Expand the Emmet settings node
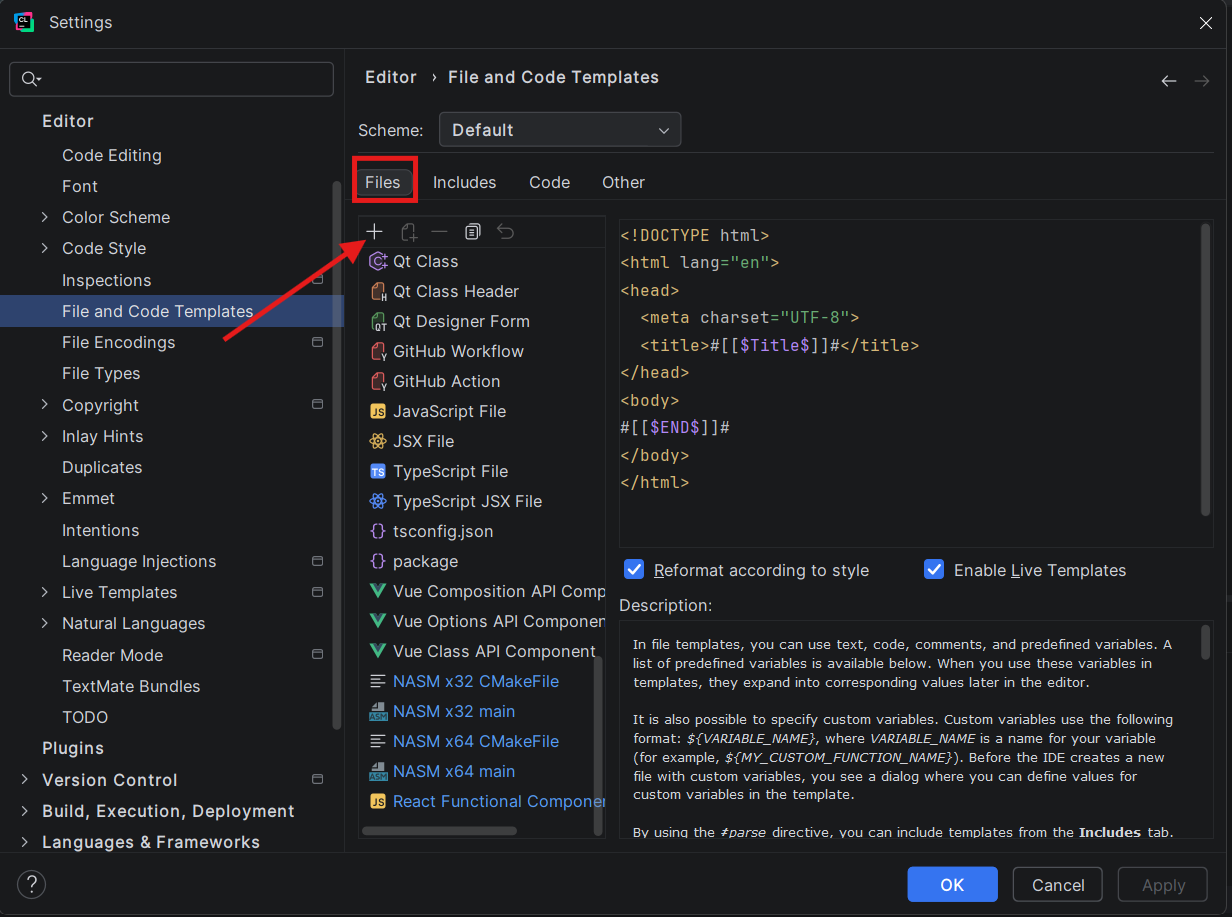The image size is (1232, 917). point(44,498)
